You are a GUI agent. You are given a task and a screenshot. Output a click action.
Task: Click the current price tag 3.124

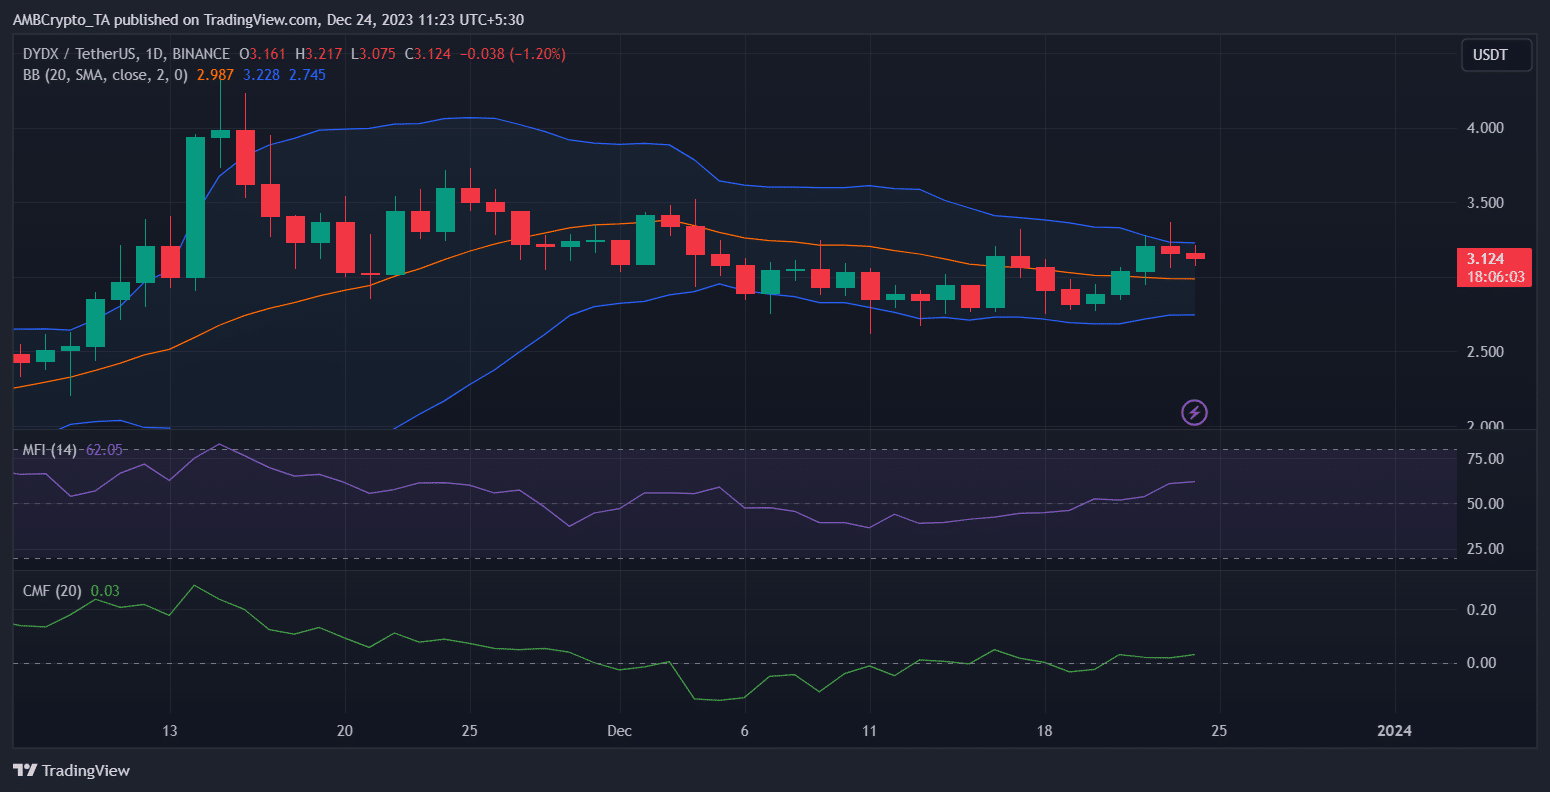pyautogui.click(x=1485, y=259)
